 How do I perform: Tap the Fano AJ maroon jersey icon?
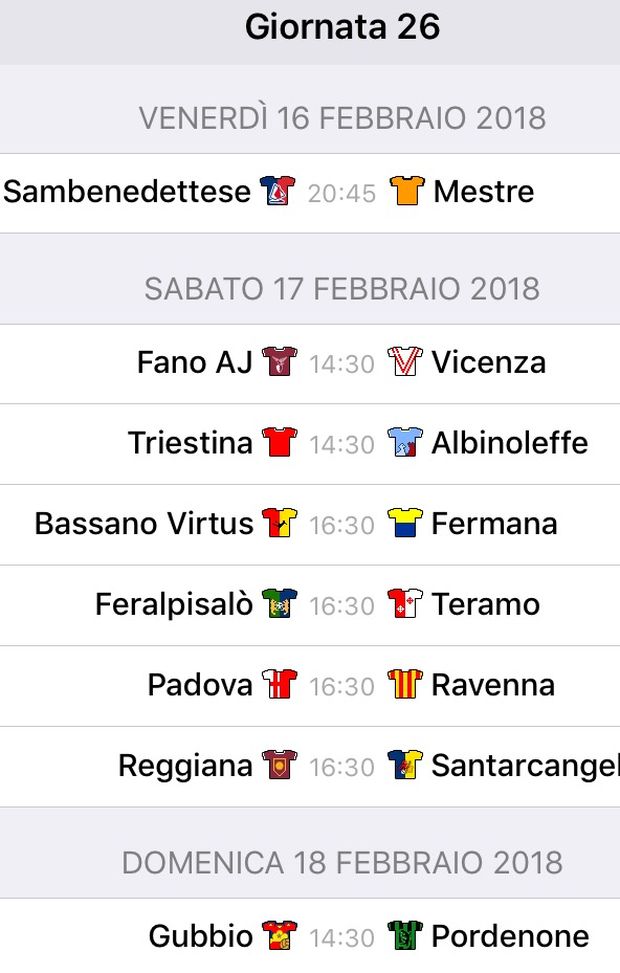[x=279, y=362]
